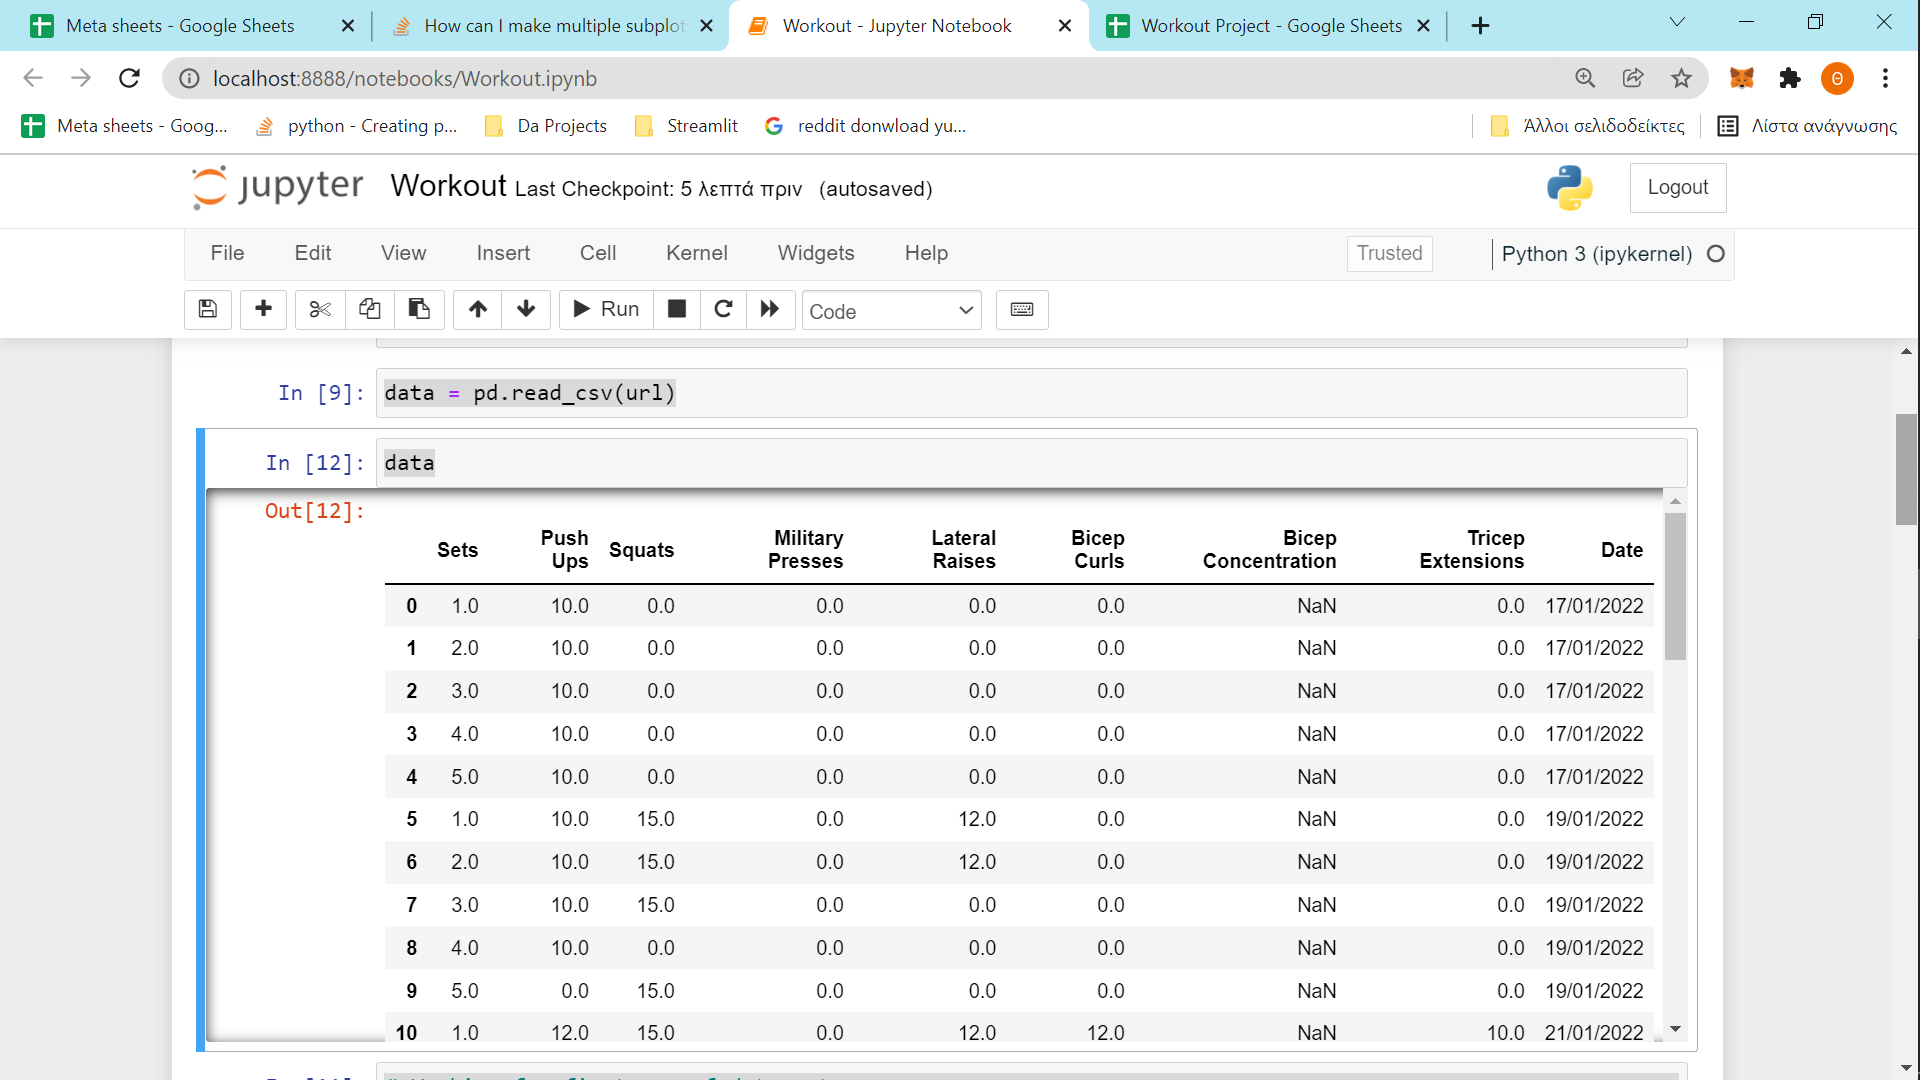The image size is (1920, 1080).
Task: Open the orange profile avatar
Action: click(x=1837, y=78)
